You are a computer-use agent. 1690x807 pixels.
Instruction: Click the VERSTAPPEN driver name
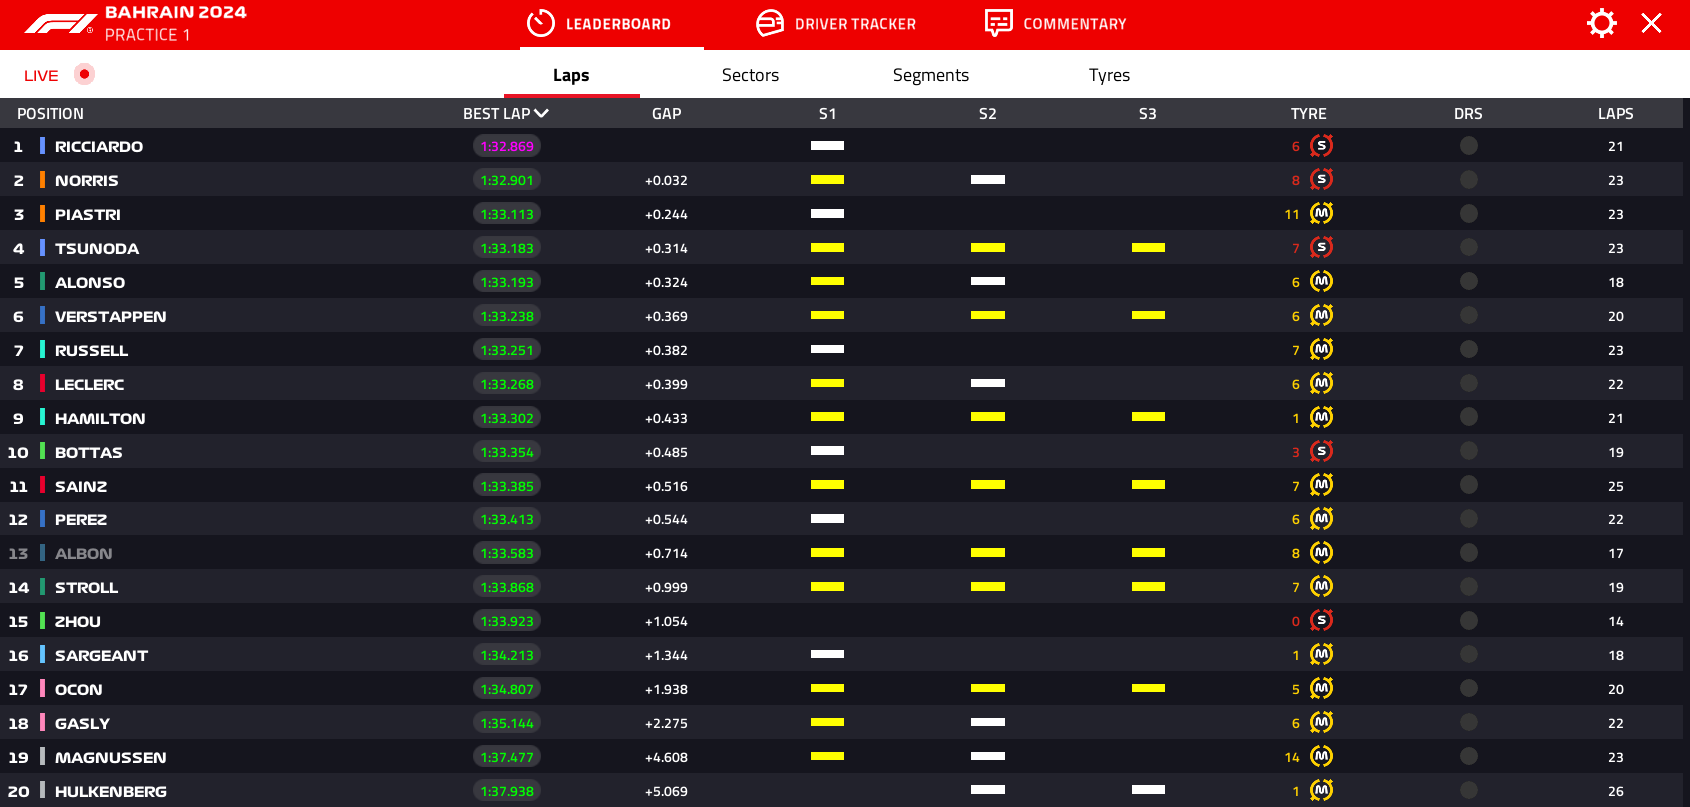[111, 316]
